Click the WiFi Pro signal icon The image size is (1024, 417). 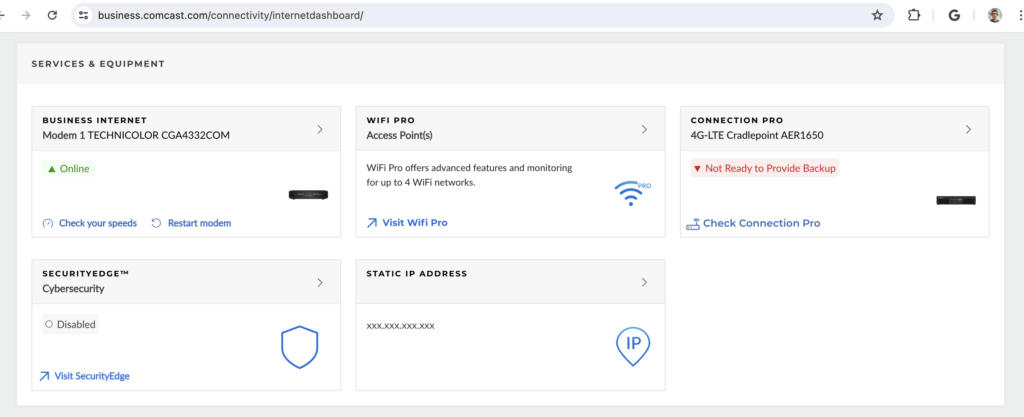point(630,192)
